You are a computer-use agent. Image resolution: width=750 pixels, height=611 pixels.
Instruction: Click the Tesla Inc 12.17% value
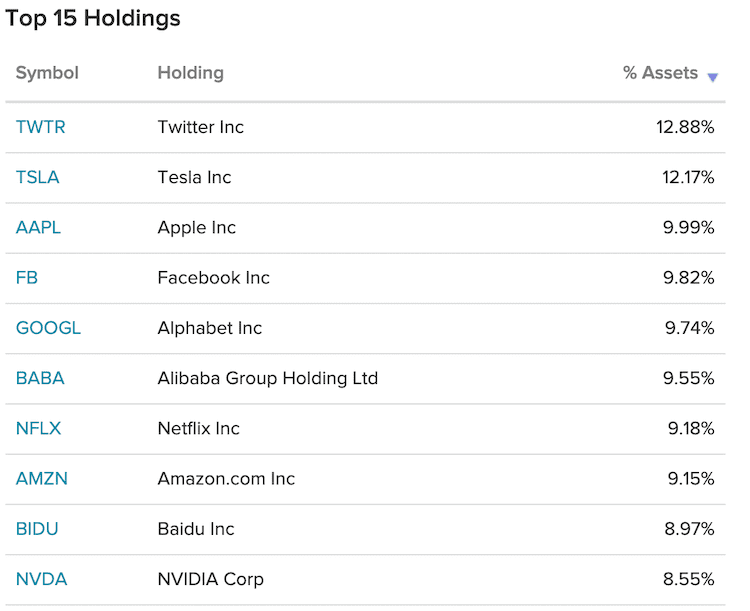click(686, 177)
